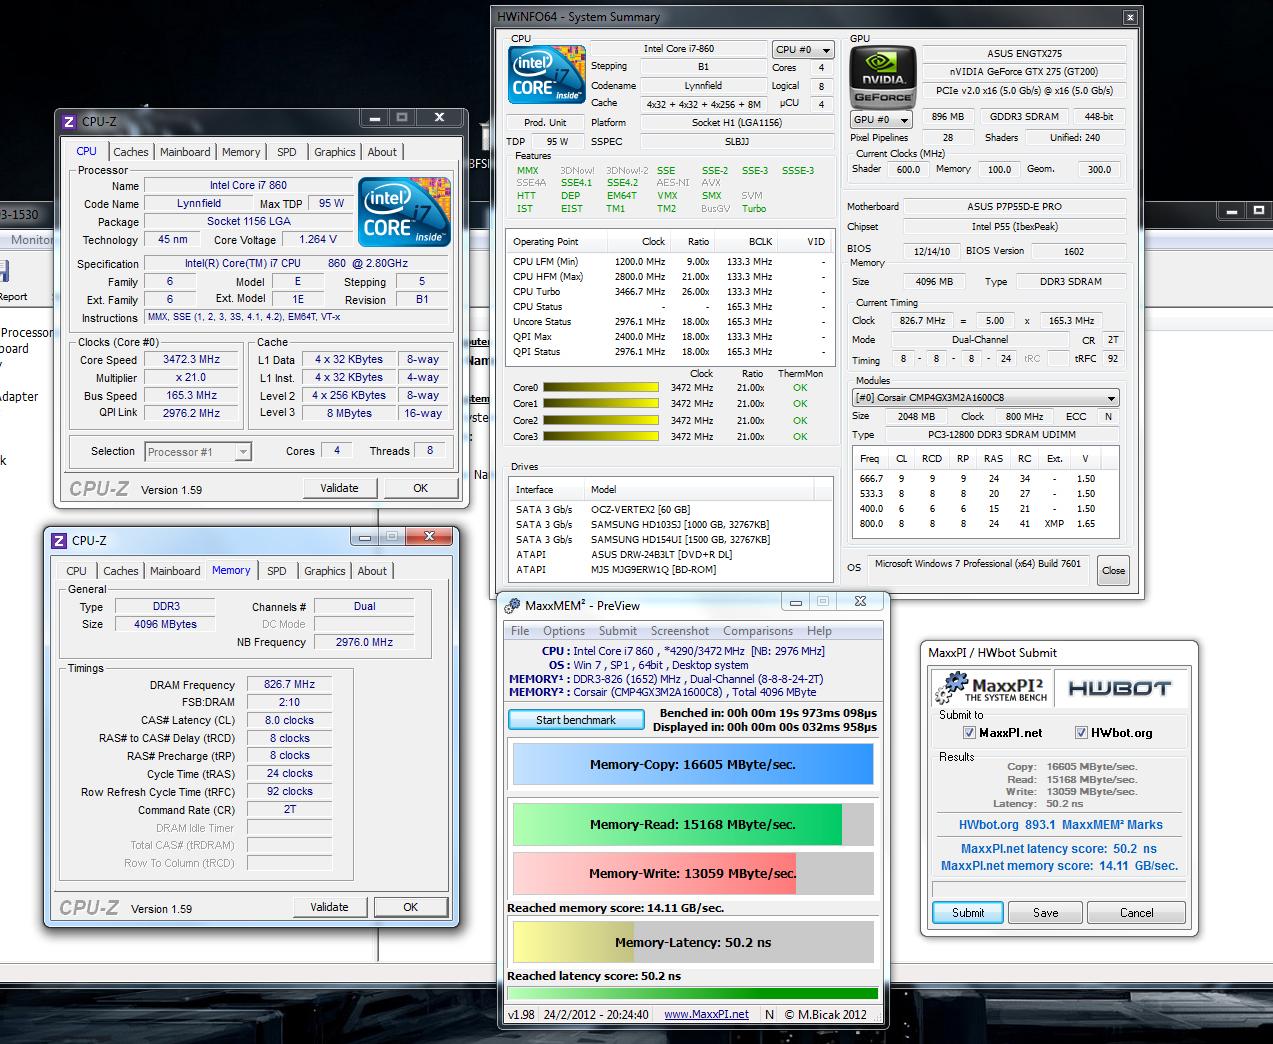Select the OCZ-VERTEX2 [60 GB] drive row
The image size is (1273, 1044).
[671, 510]
